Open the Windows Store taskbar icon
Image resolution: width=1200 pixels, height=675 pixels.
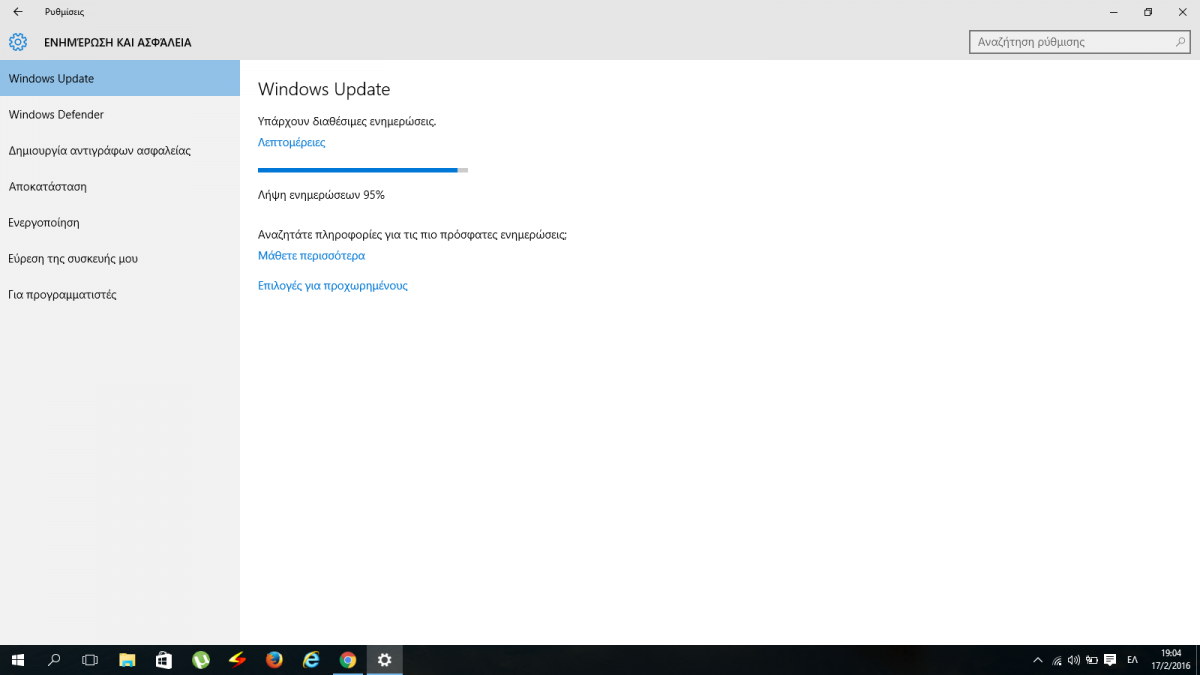[x=164, y=660]
